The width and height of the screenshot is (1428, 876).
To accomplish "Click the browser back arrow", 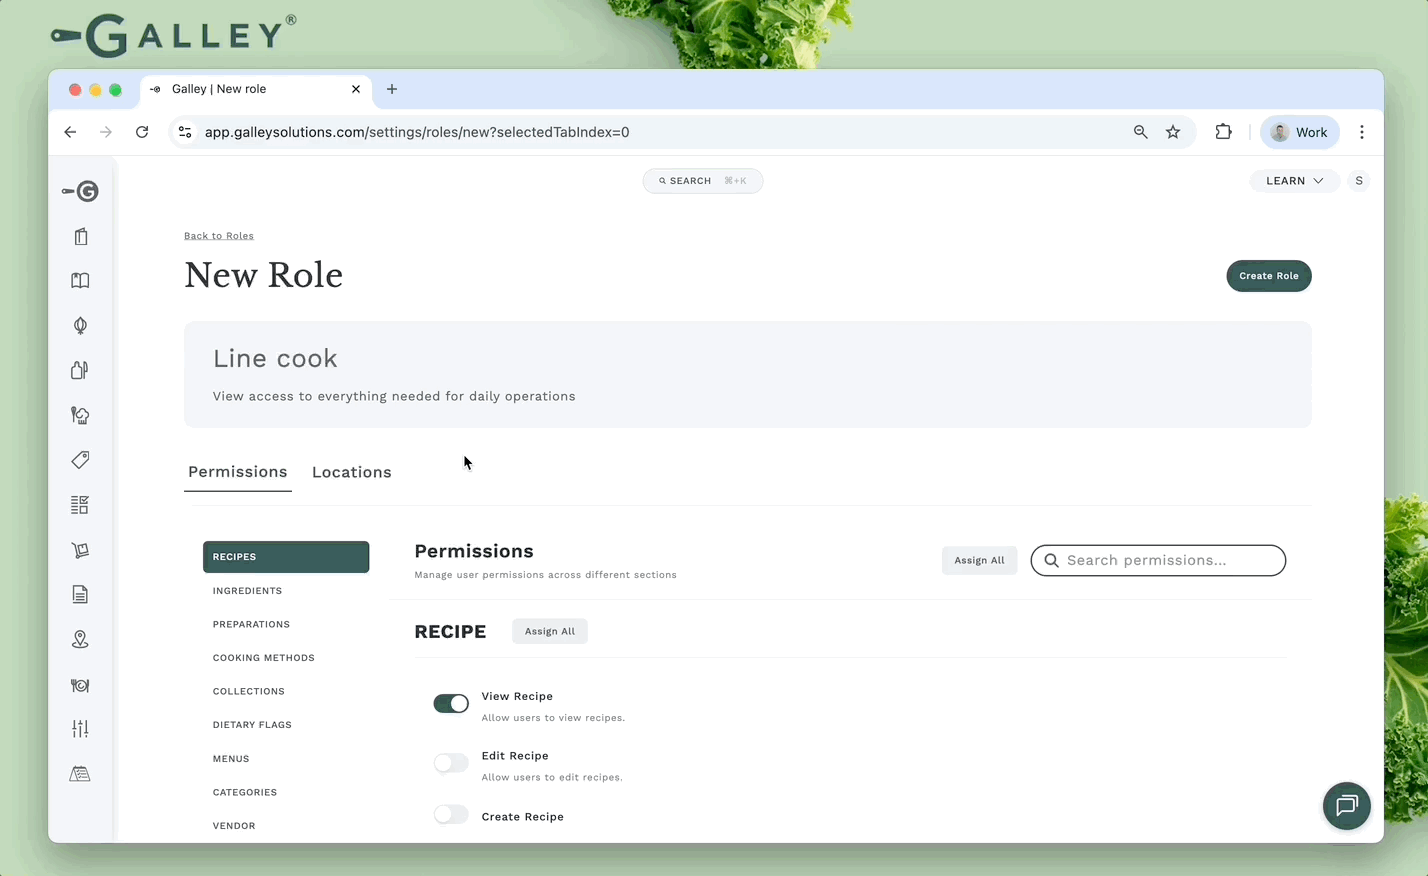I will pyautogui.click(x=70, y=132).
